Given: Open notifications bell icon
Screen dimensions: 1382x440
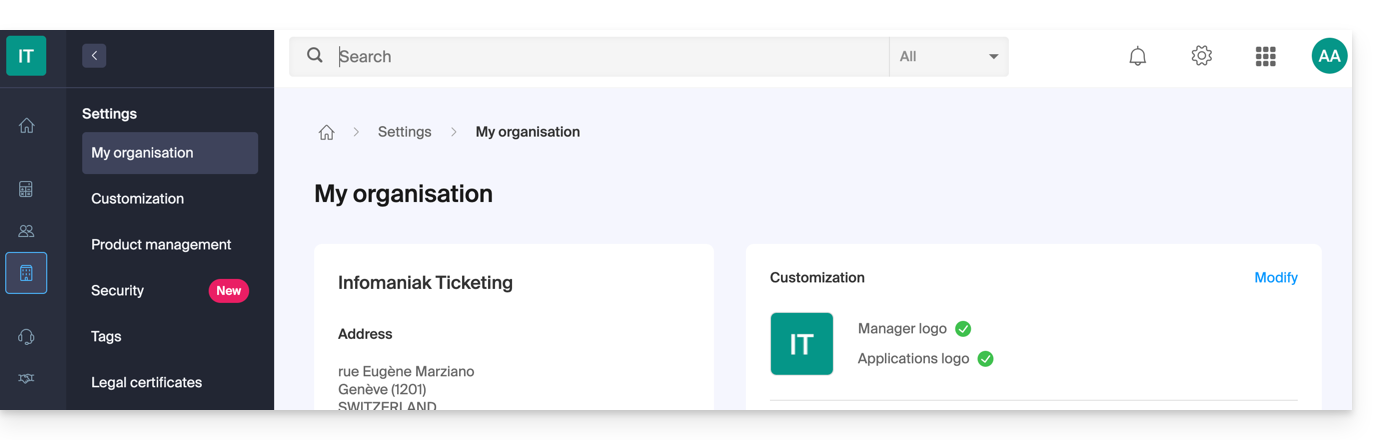Looking at the screenshot, I should tap(1137, 57).
